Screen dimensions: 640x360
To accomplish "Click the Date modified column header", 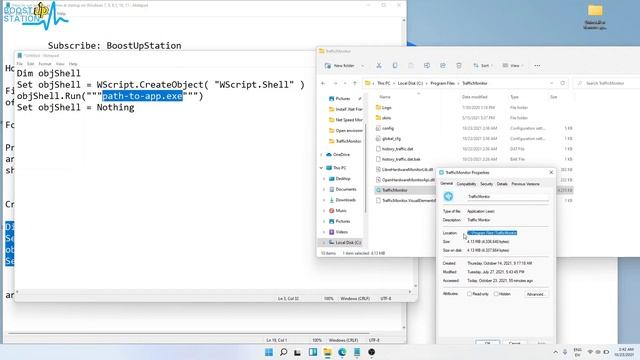I will pyautogui.click(x=474, y=97).
